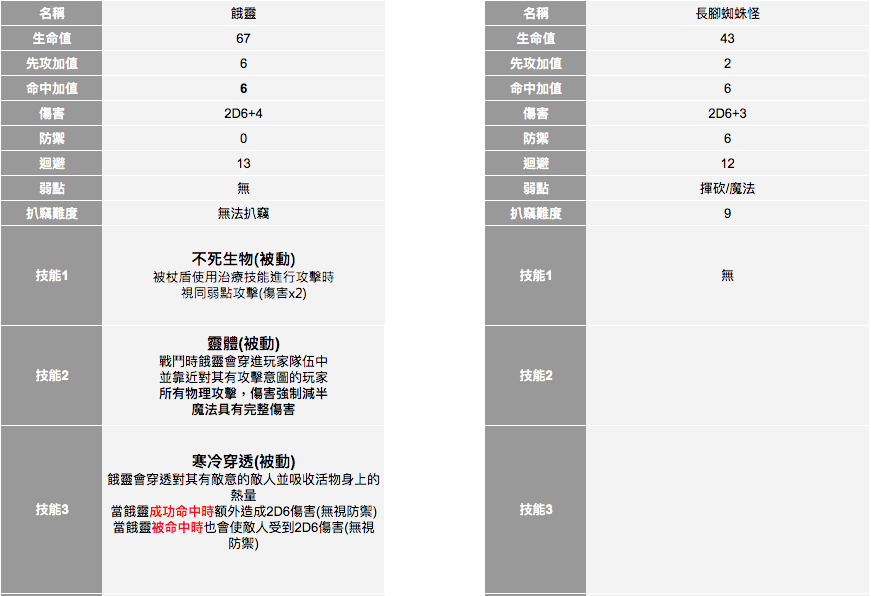The height and width of the screenshot is (596, 871).
Task: Click the 迴避 header in 餓靈's table
Action: pyautogui.click(x=52, y=163)
